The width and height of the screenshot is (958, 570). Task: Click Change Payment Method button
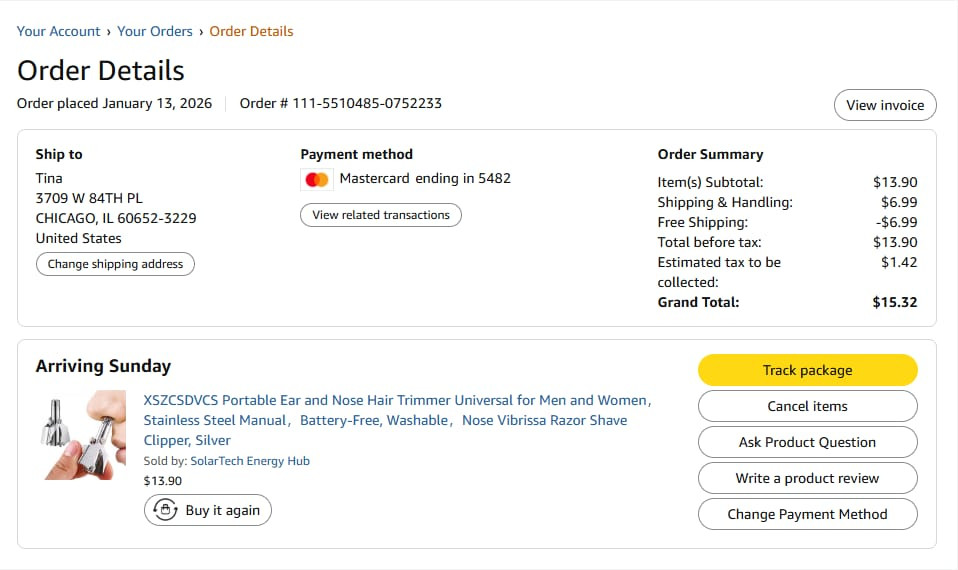tap(807, 514)
